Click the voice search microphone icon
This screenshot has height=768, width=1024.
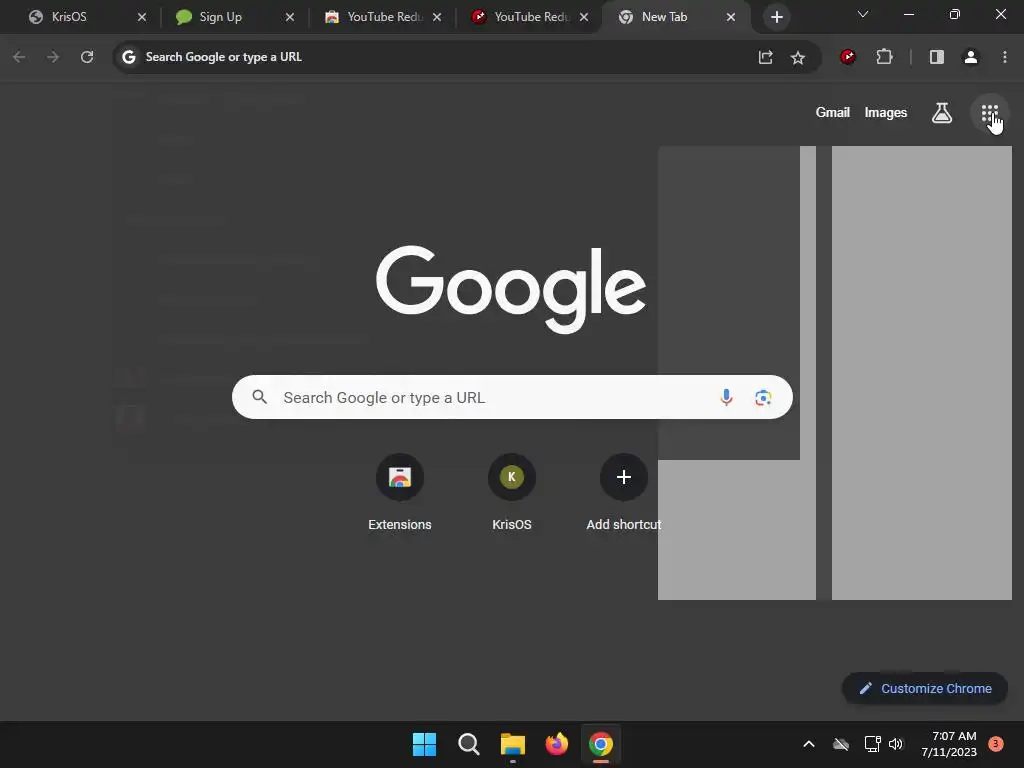tap(726, 397)
